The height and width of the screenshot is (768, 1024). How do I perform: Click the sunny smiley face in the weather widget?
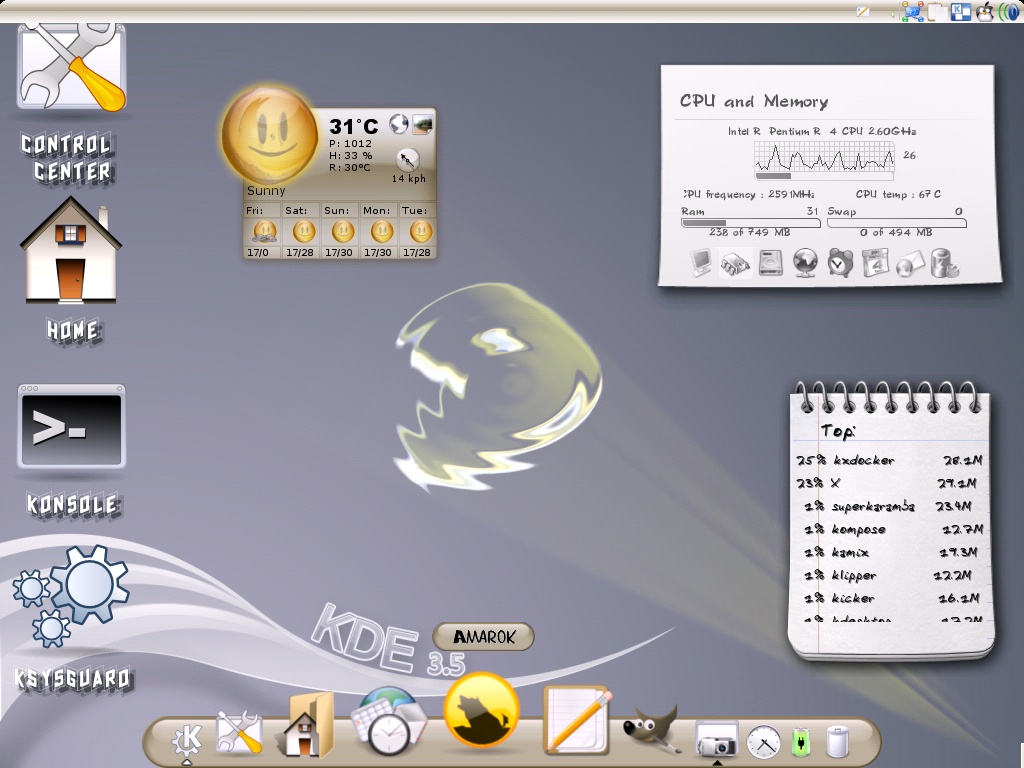point(269,135)
